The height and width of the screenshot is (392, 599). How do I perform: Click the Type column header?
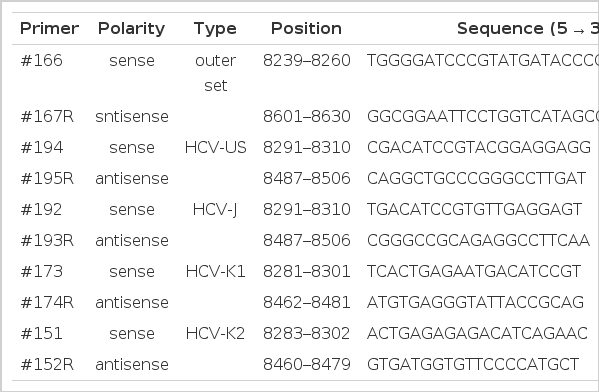pos(215,29)
